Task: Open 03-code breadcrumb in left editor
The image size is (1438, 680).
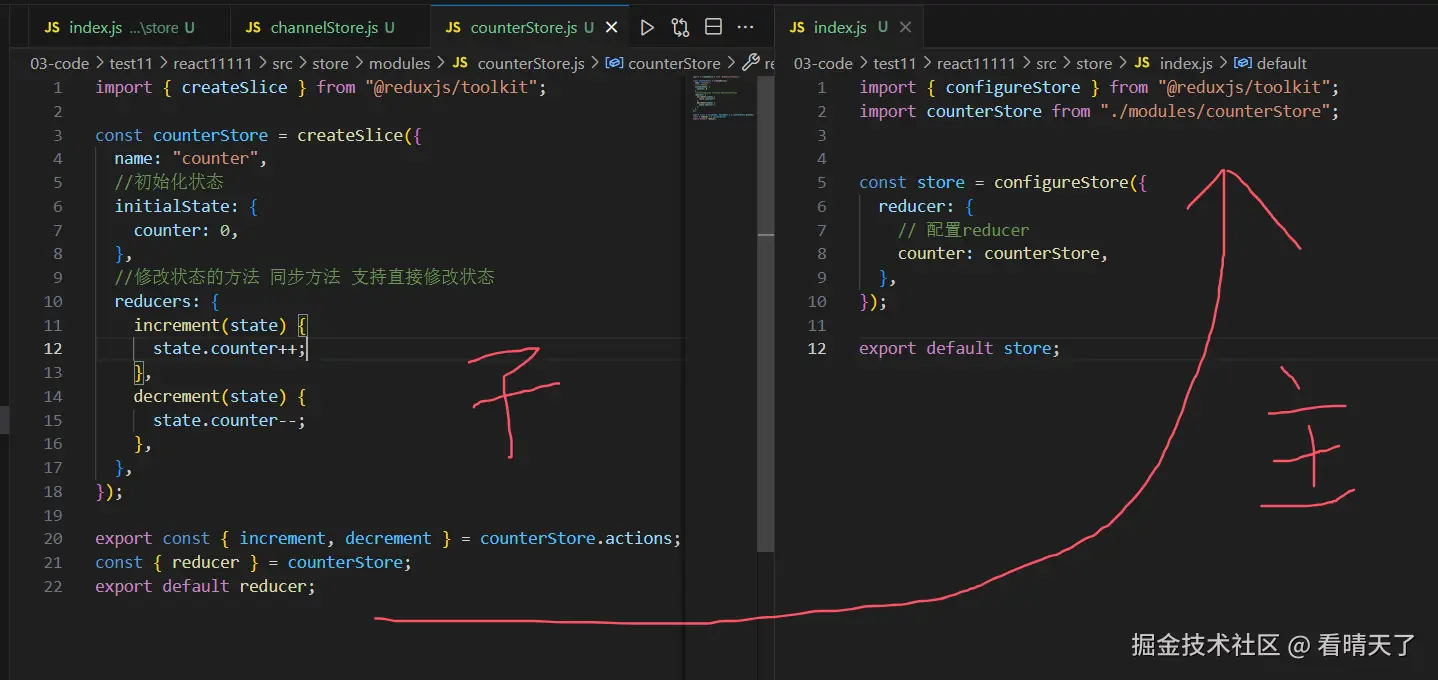Action: pos(59,62)
